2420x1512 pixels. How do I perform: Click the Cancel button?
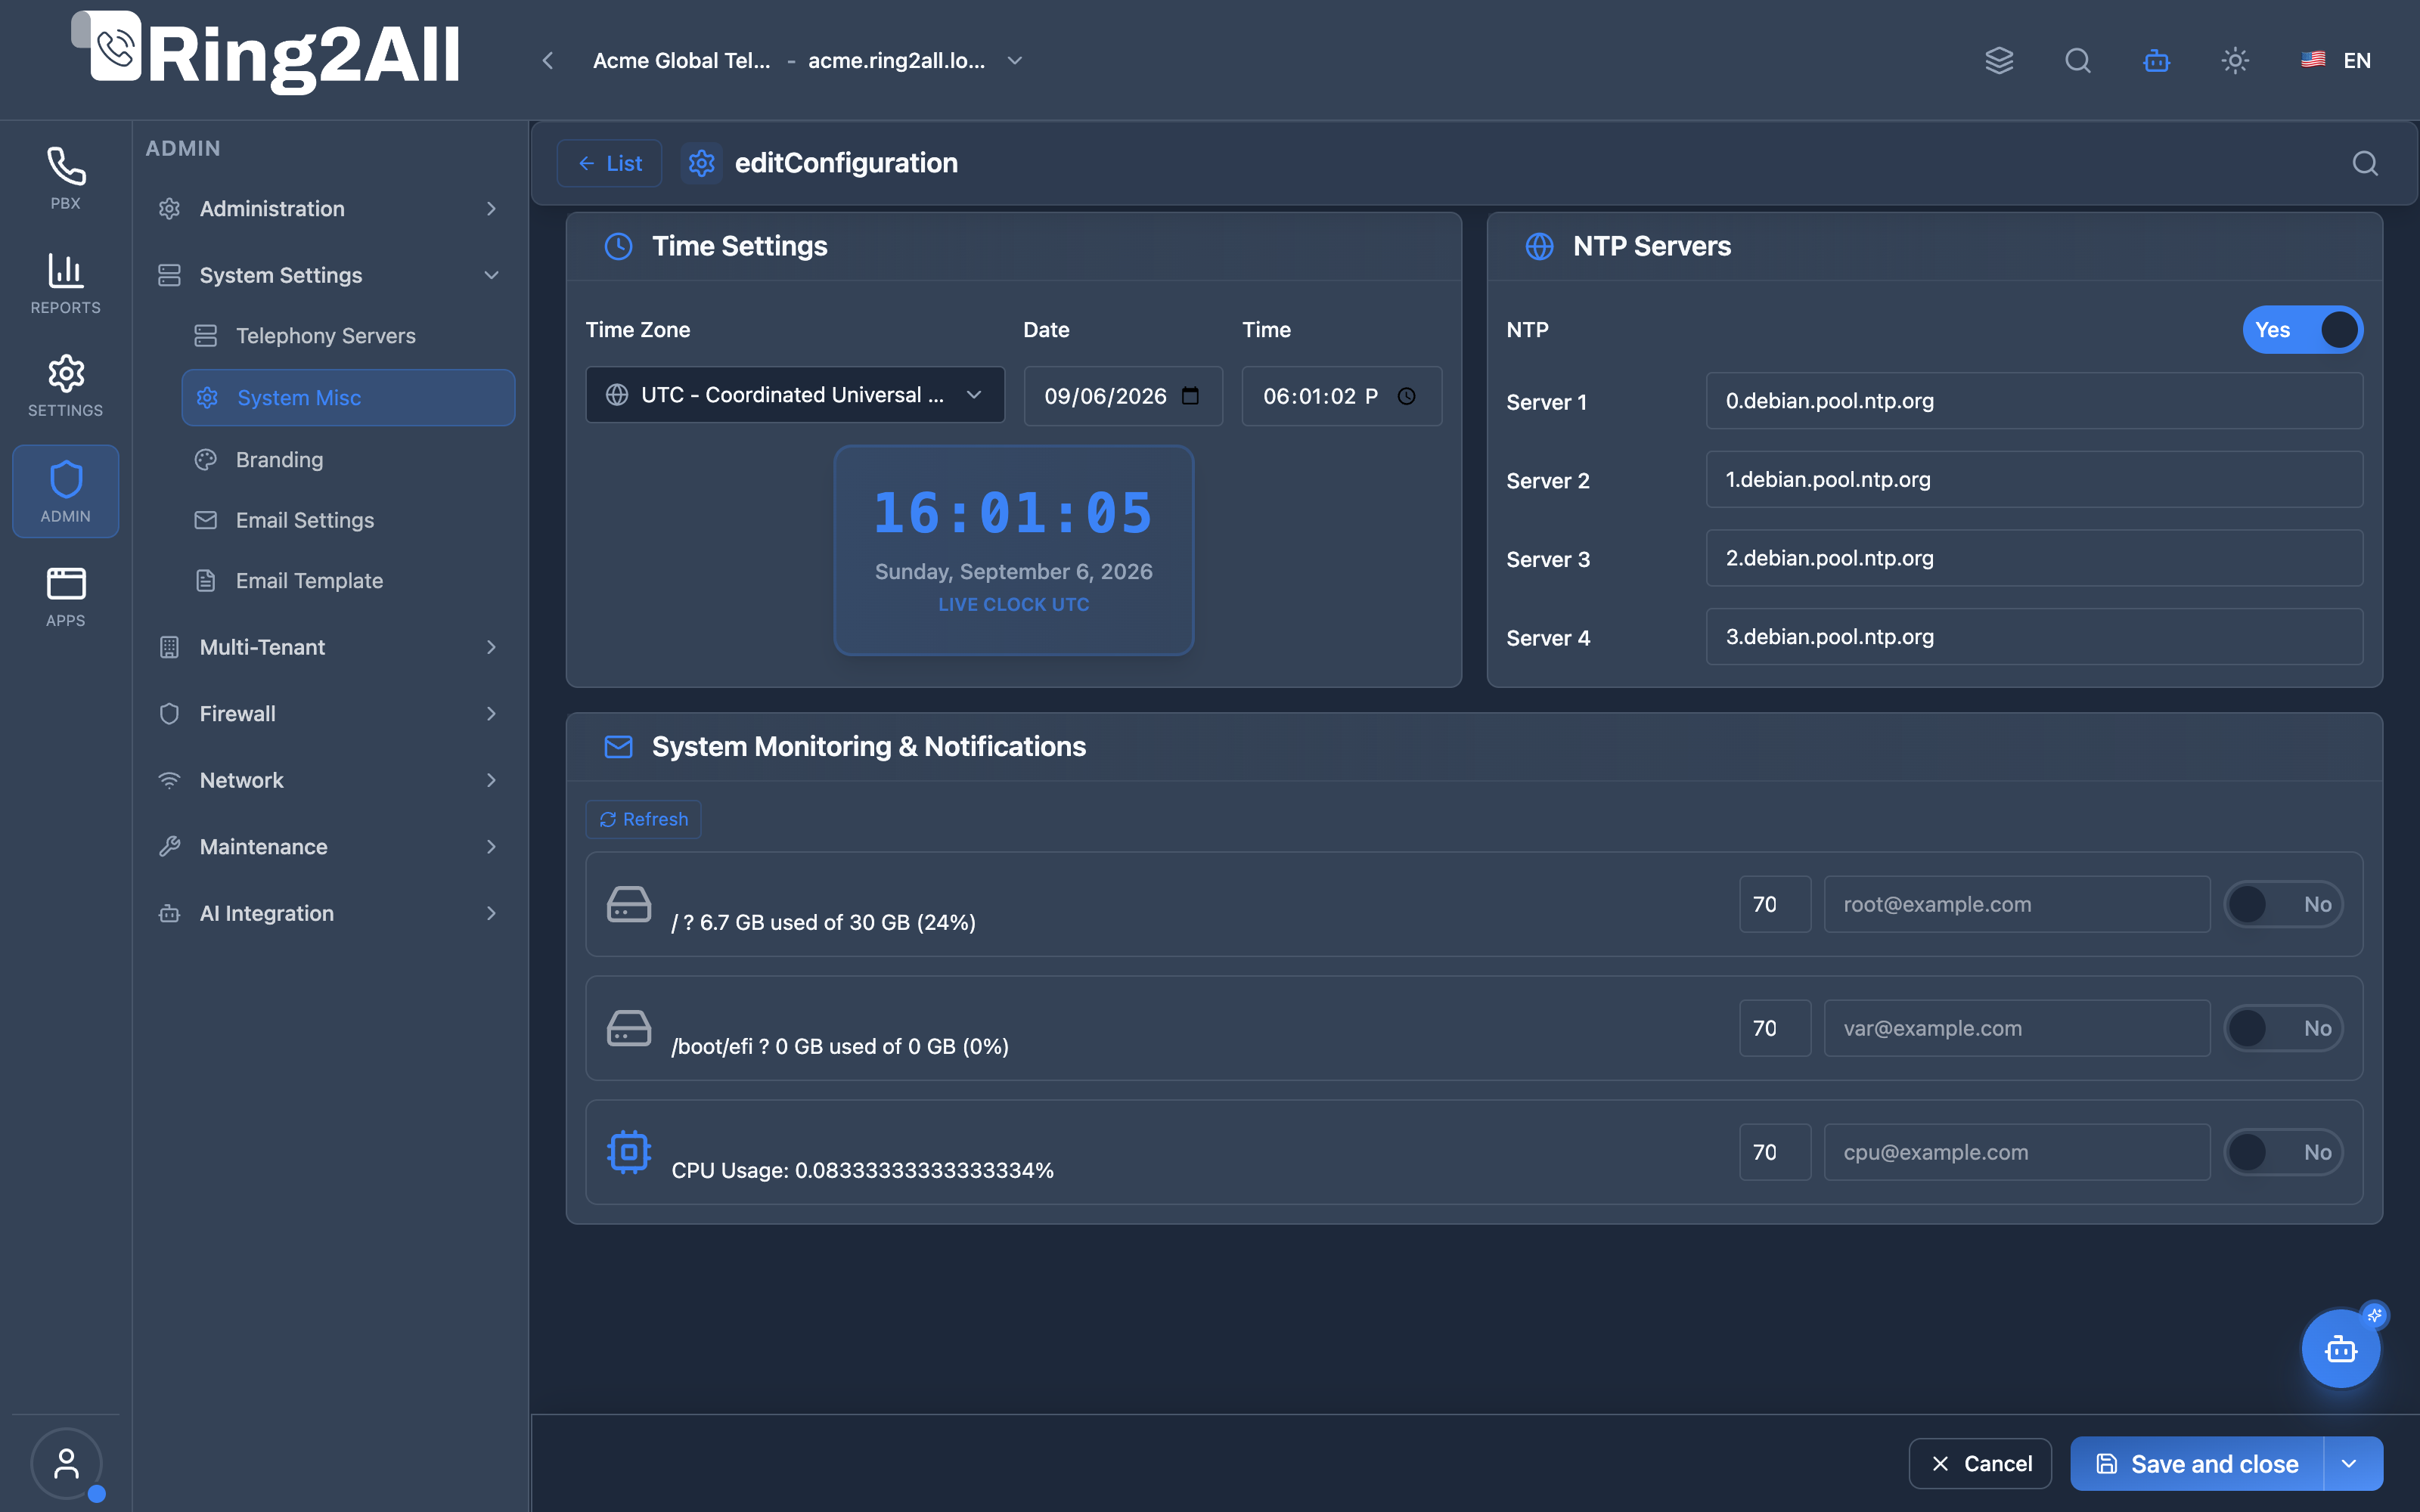(1980, 1464)
